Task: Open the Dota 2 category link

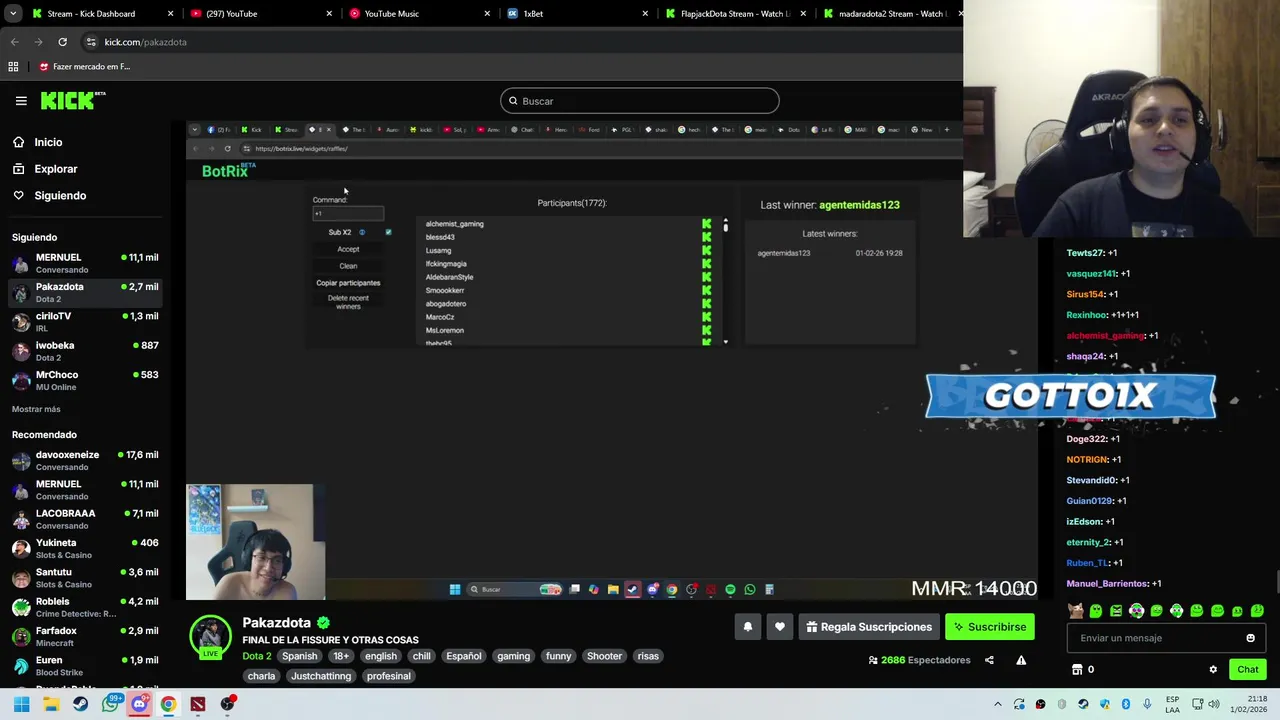Action: tap(256, 656)
